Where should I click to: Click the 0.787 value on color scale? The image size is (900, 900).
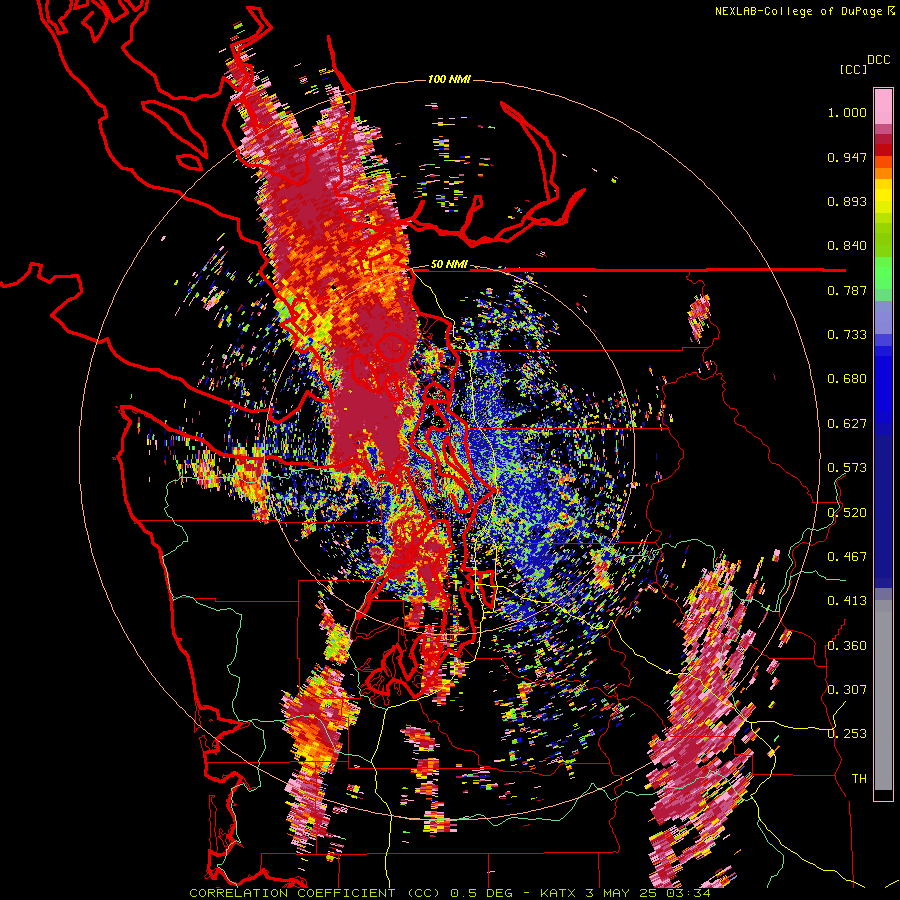coord(847,290)
